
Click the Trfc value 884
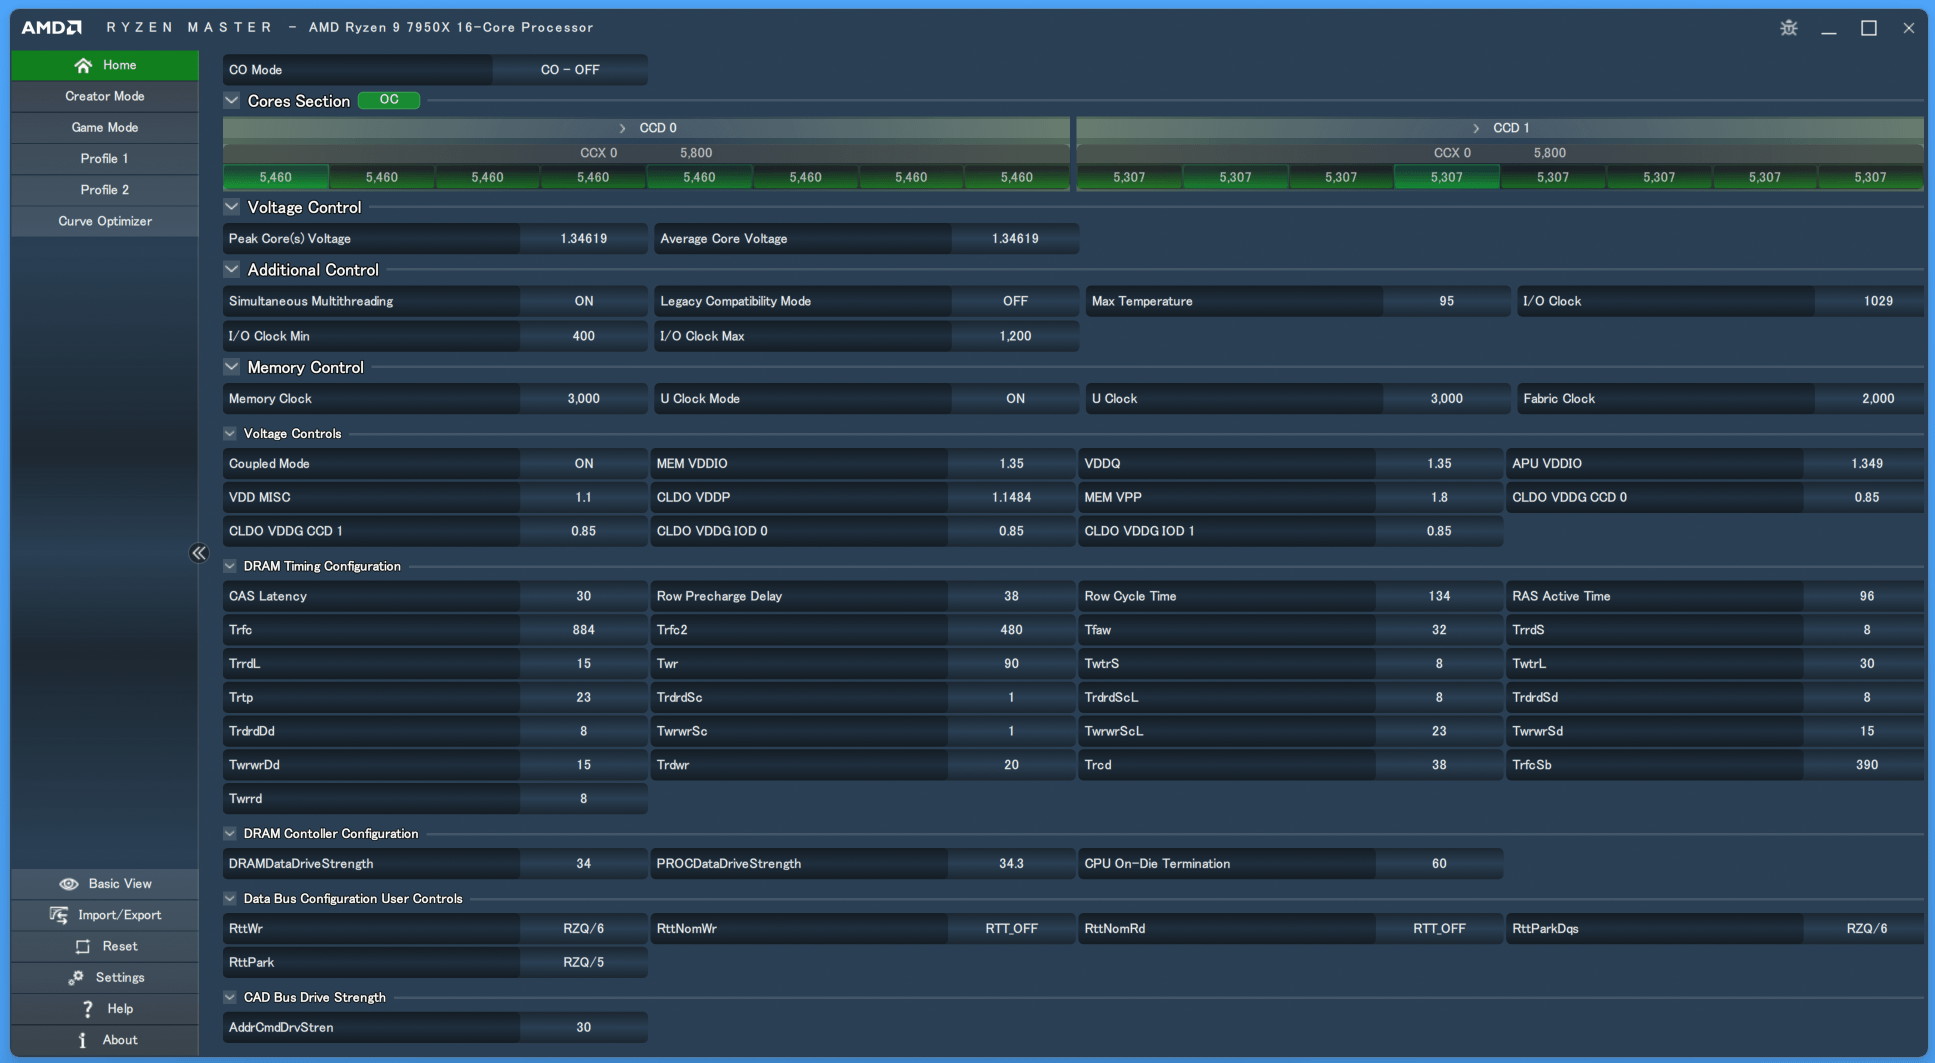point(584,630)
